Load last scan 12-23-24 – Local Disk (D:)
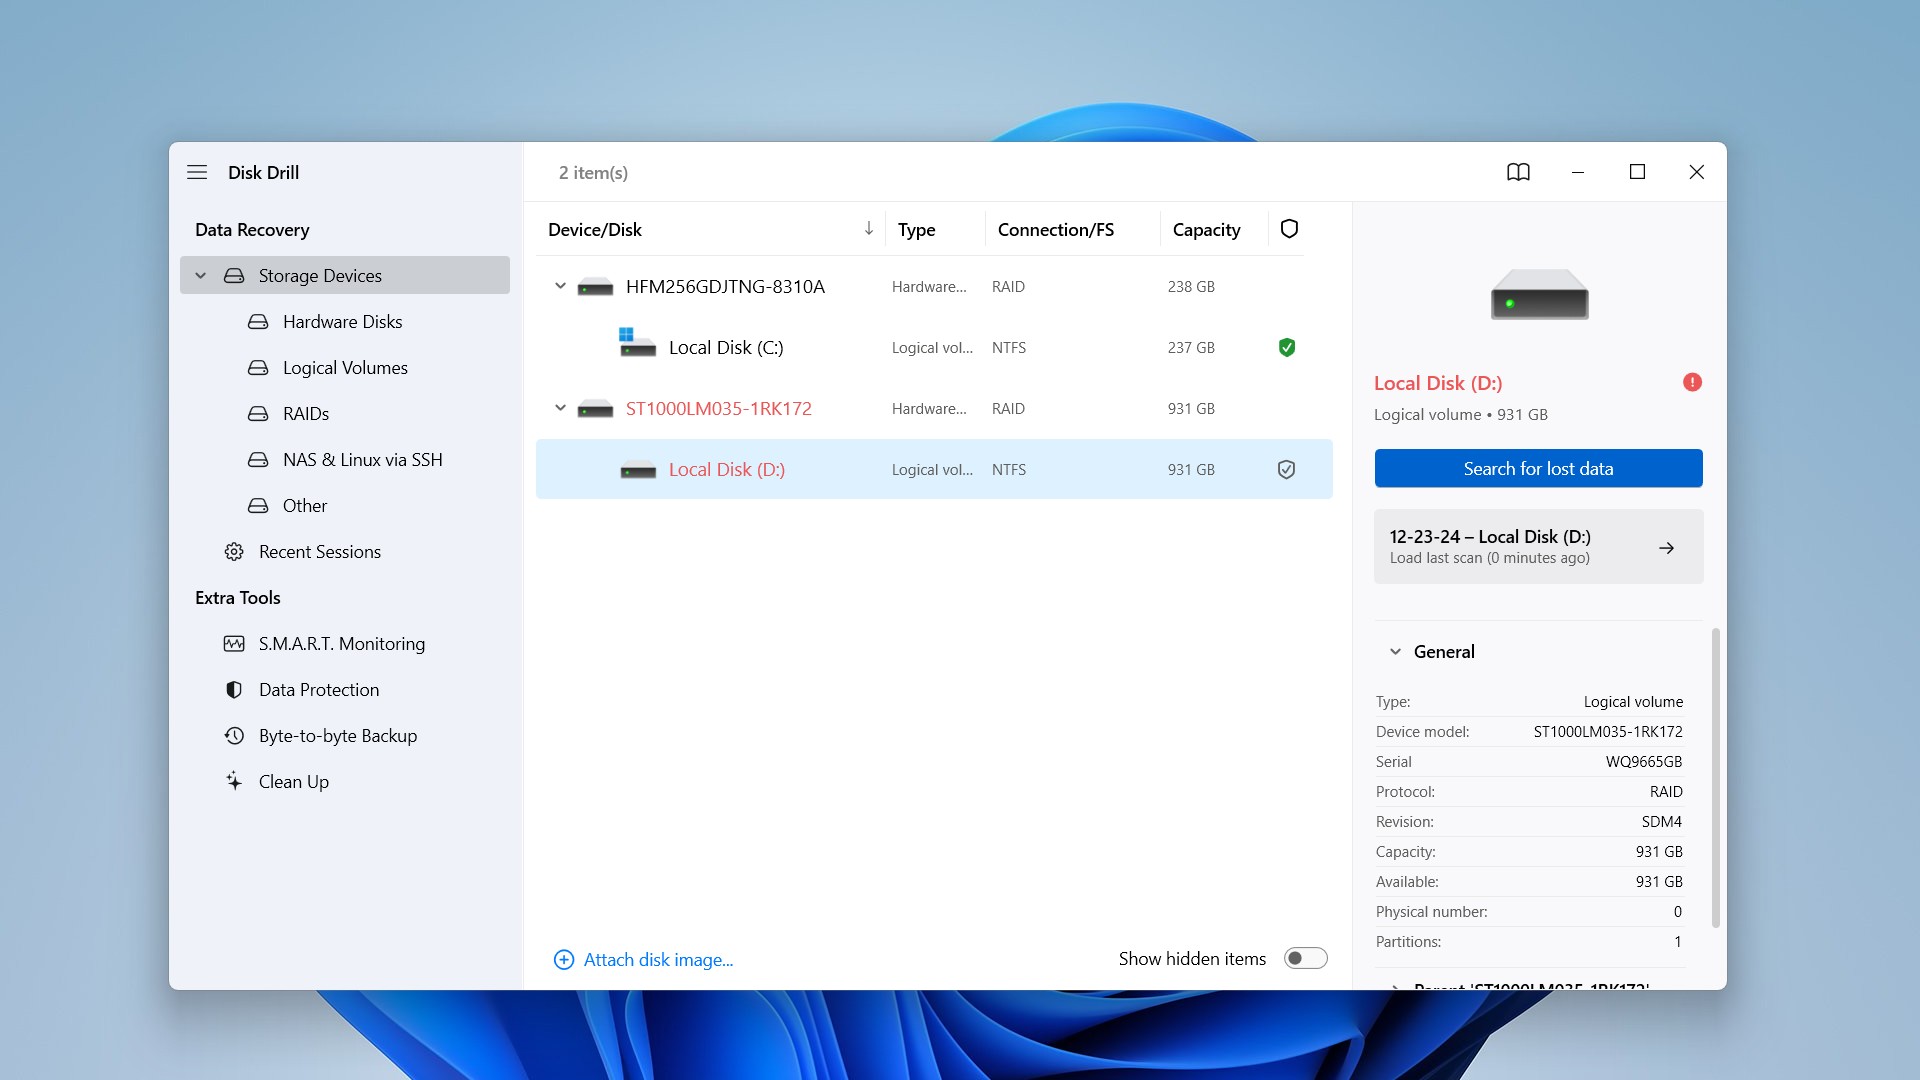The width and height of the screenshot is (1920, 1080). (x=1538, y=546)
